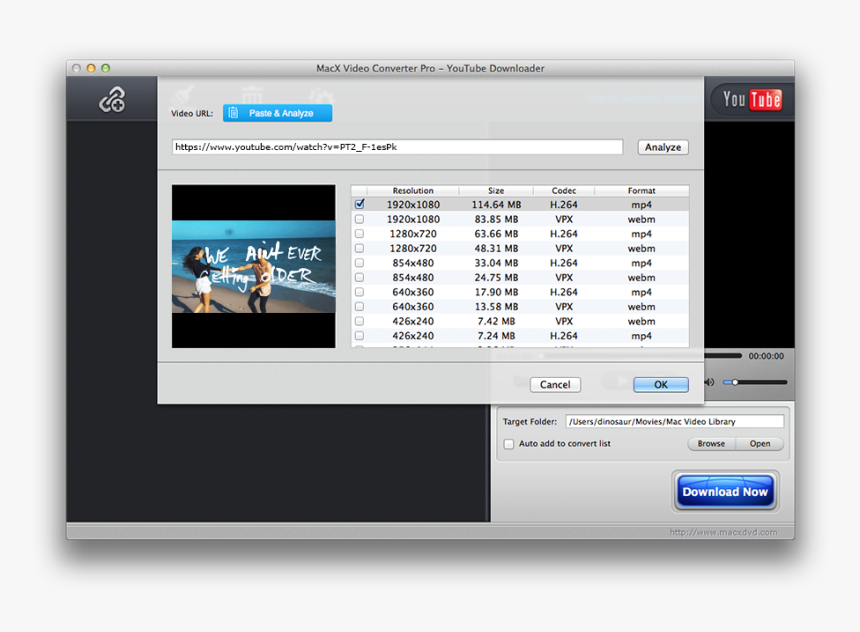
Task: Click the add link icon
Action: (112, 99)
